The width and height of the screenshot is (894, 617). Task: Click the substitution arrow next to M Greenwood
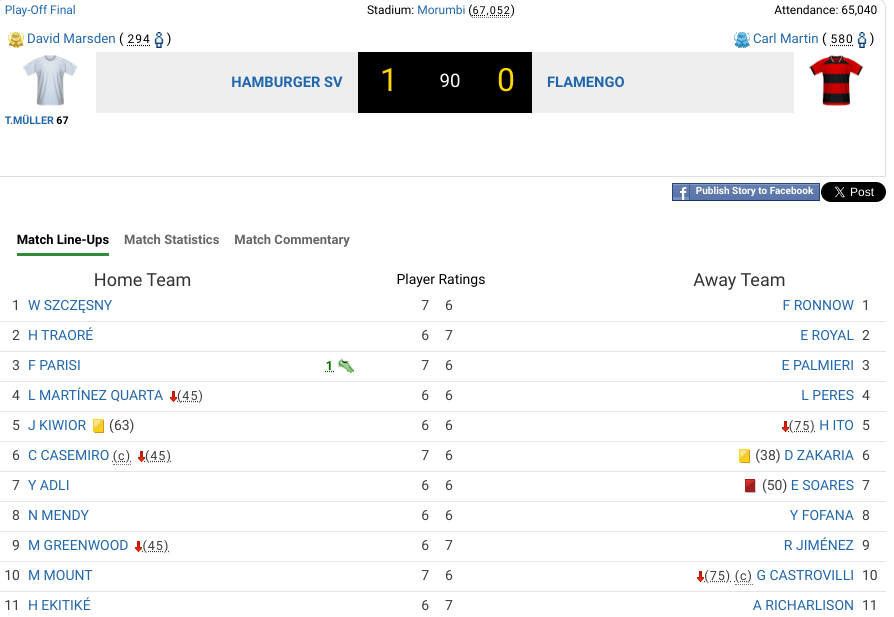click(138, 546)
